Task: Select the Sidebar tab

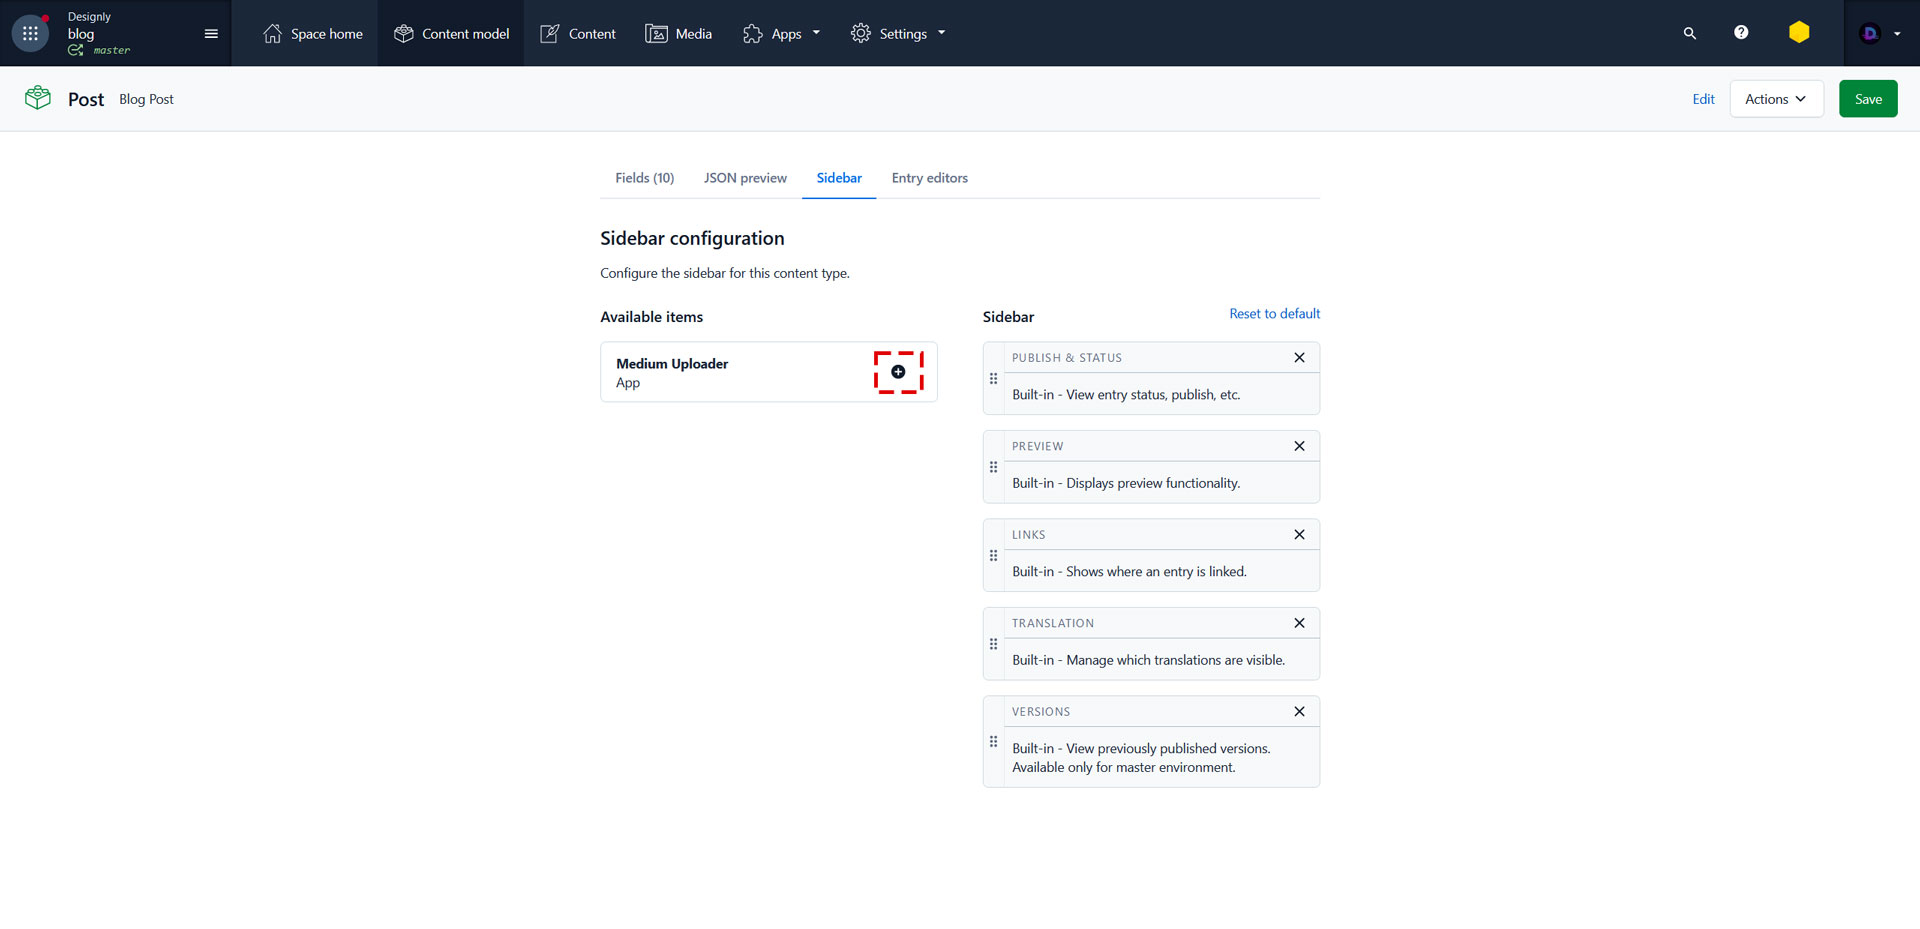Action: 839,178
